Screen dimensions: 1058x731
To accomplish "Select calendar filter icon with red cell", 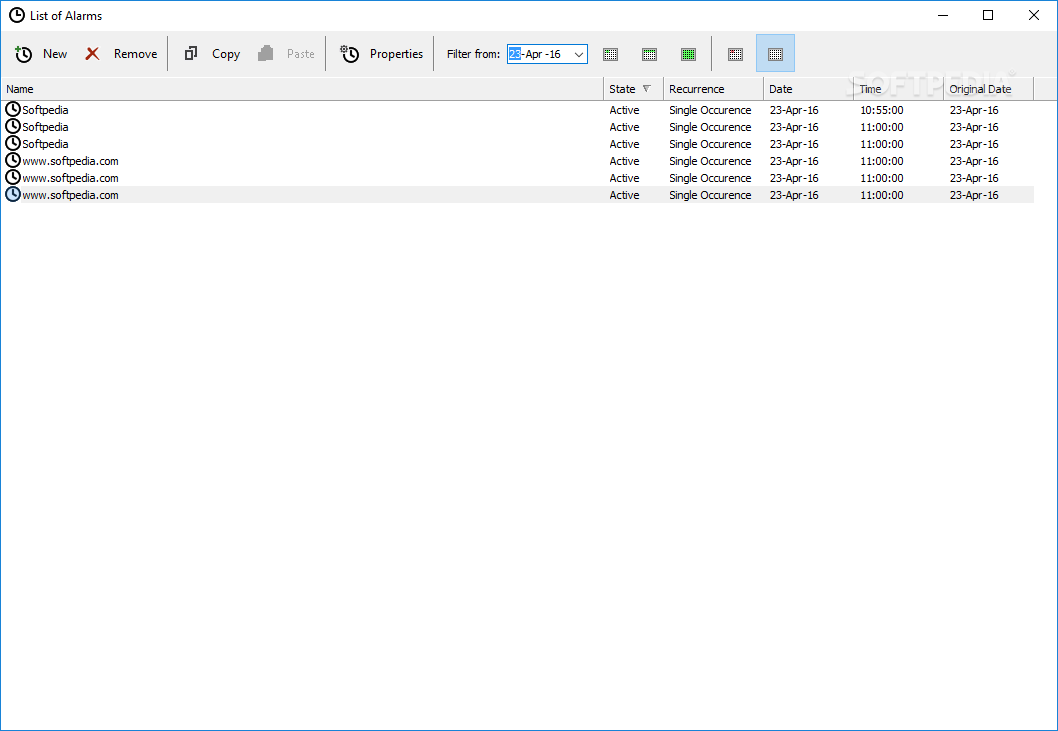I will pos(735,54).
